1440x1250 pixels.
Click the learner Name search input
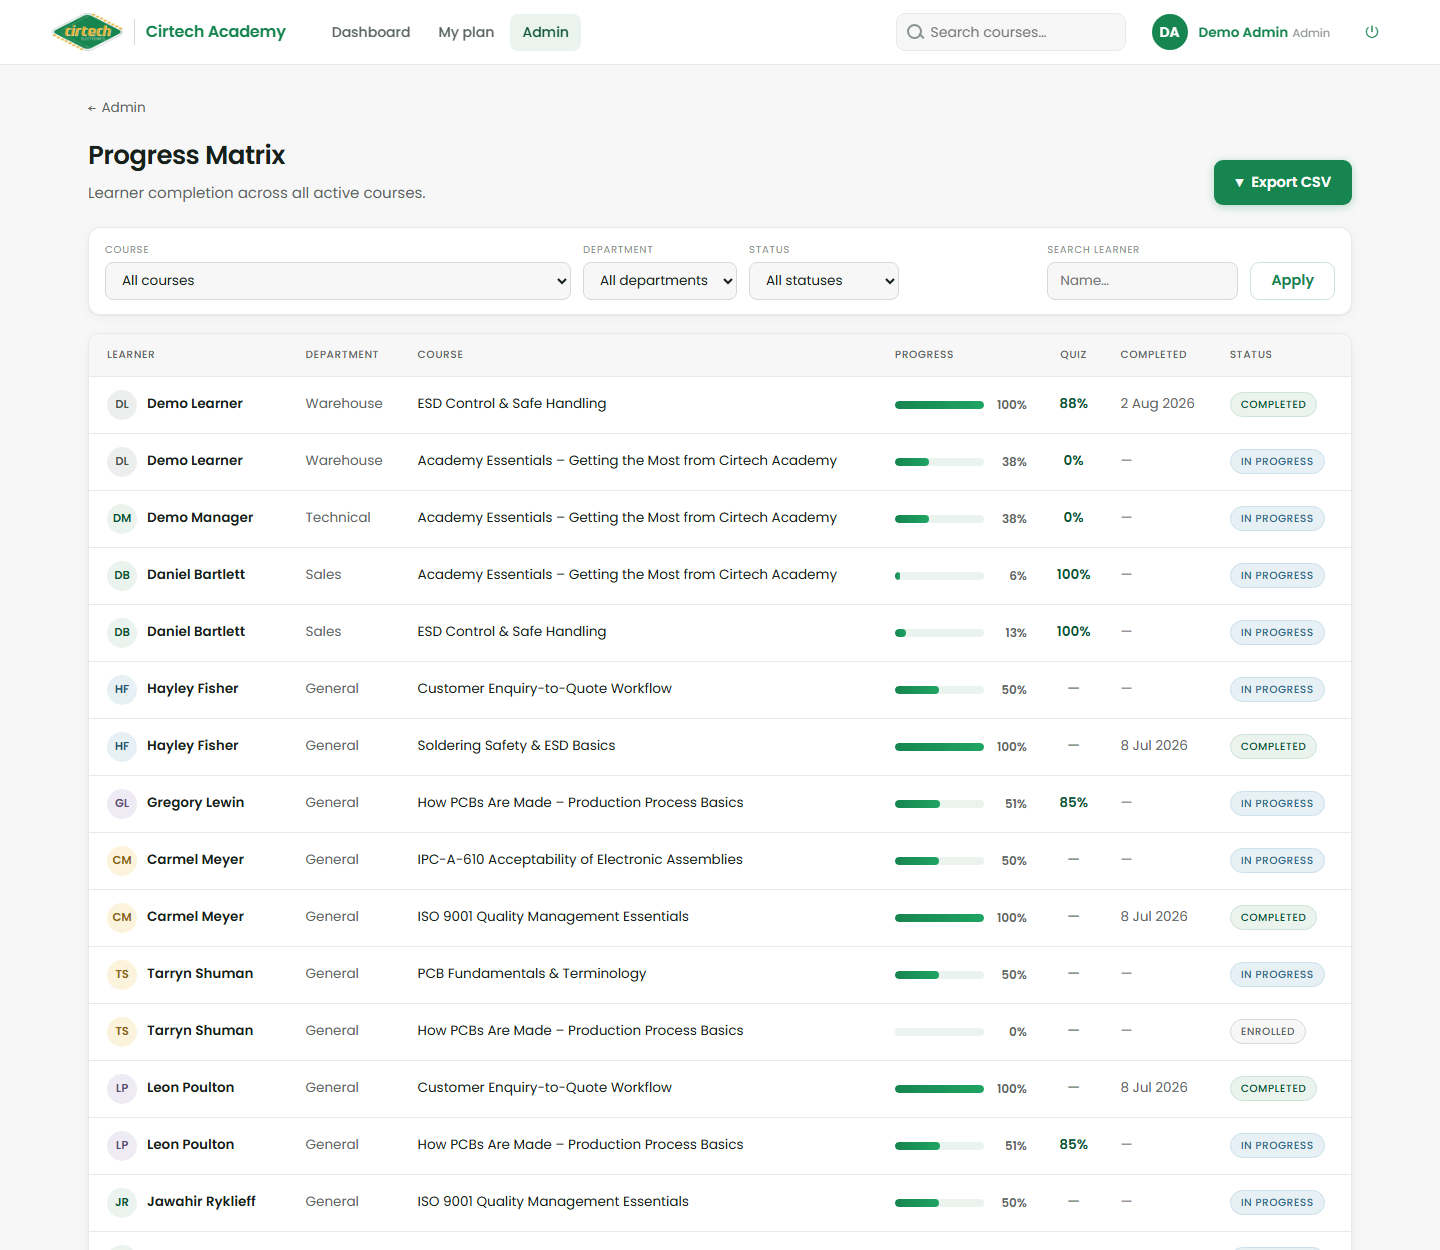tap(1142, 281)
